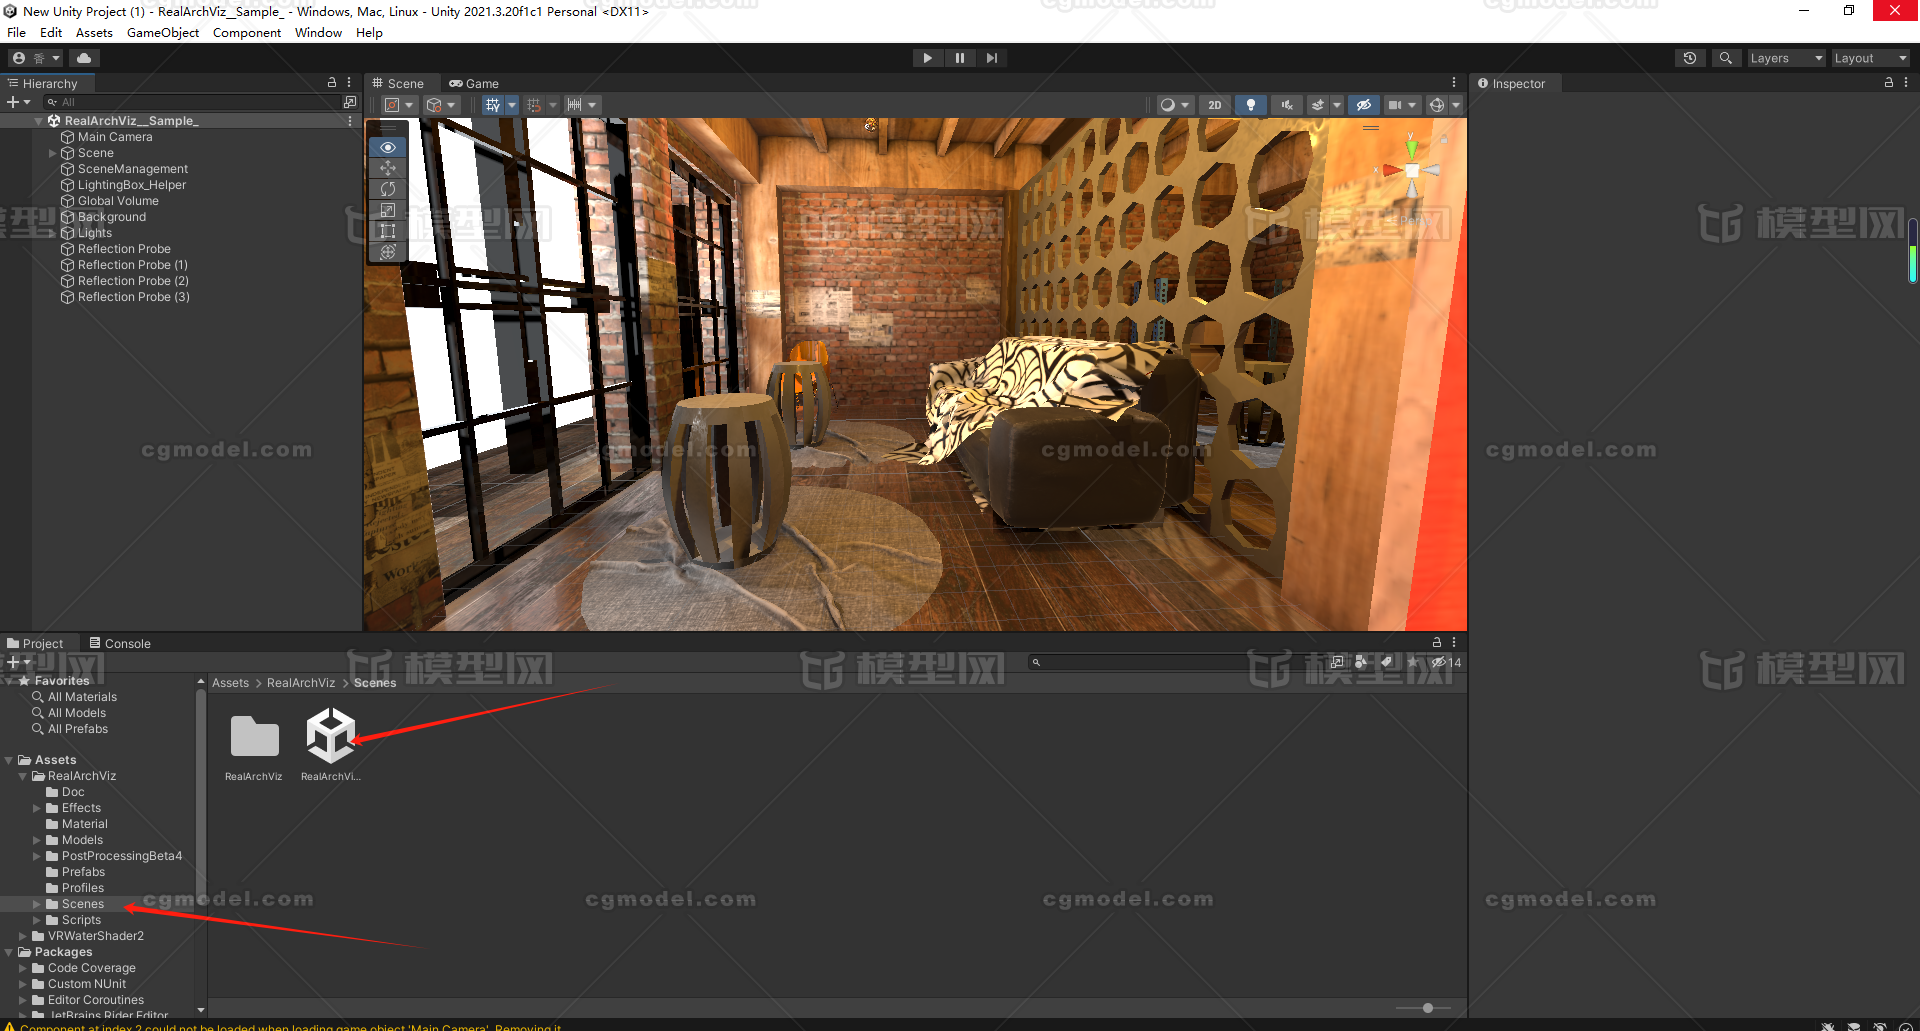Open the search tool in the top toolbar
This screenshot has height=1031, width=1920.
click(1726, 57)
